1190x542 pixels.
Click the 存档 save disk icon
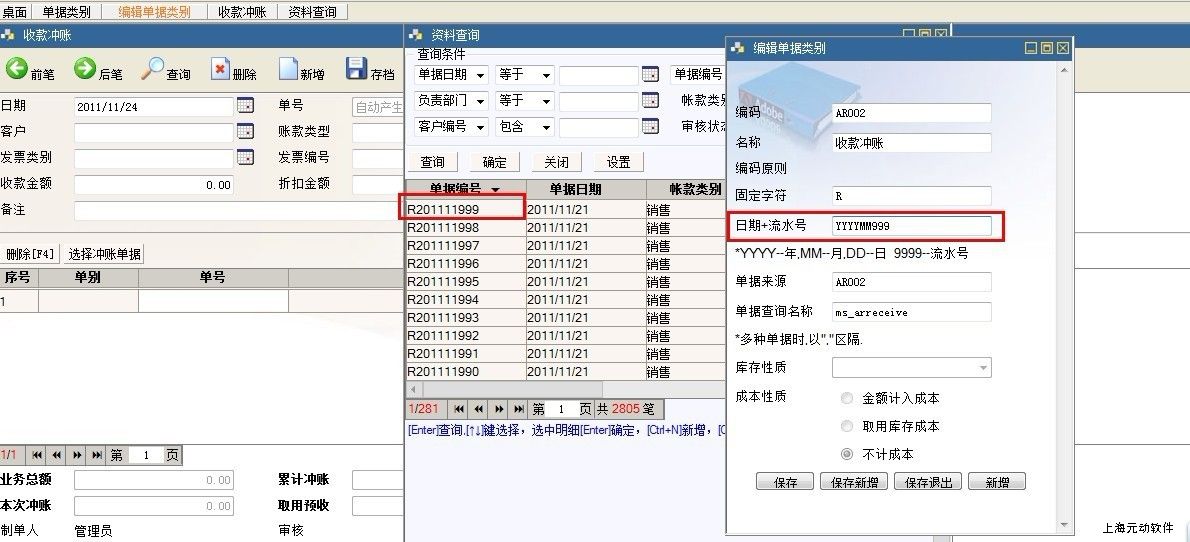(x=357, y=69)
